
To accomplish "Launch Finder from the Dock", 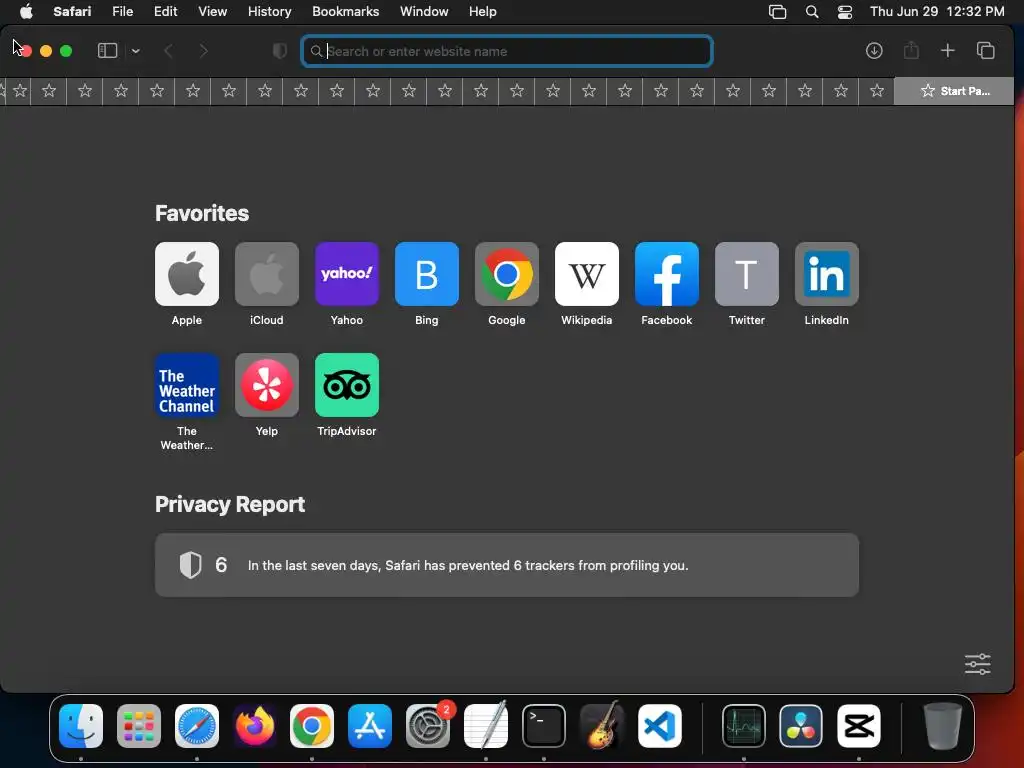I will point(81,726).
